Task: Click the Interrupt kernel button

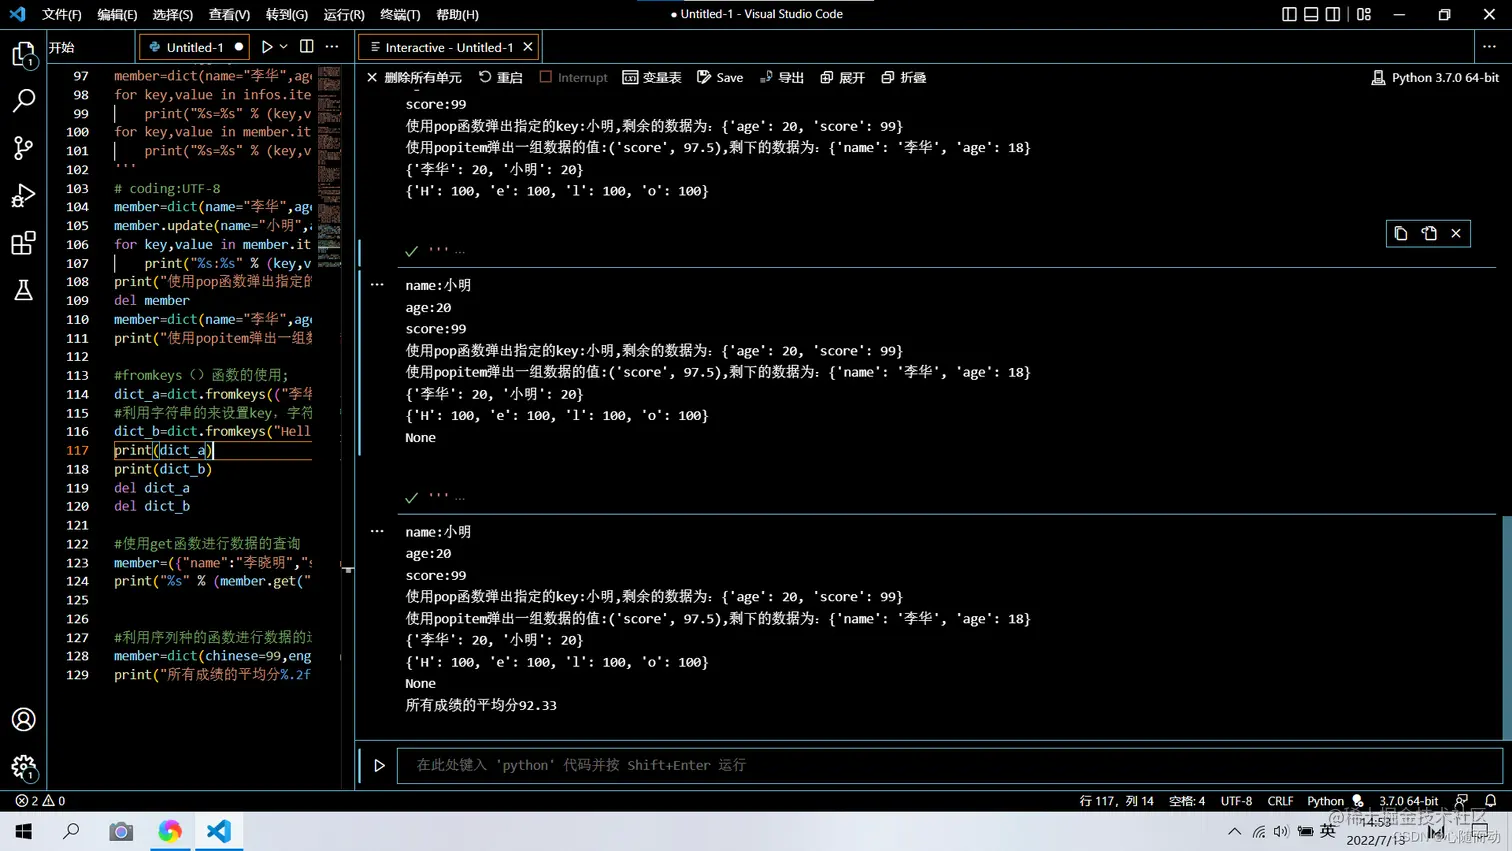Action: click(x=574, y=77)
